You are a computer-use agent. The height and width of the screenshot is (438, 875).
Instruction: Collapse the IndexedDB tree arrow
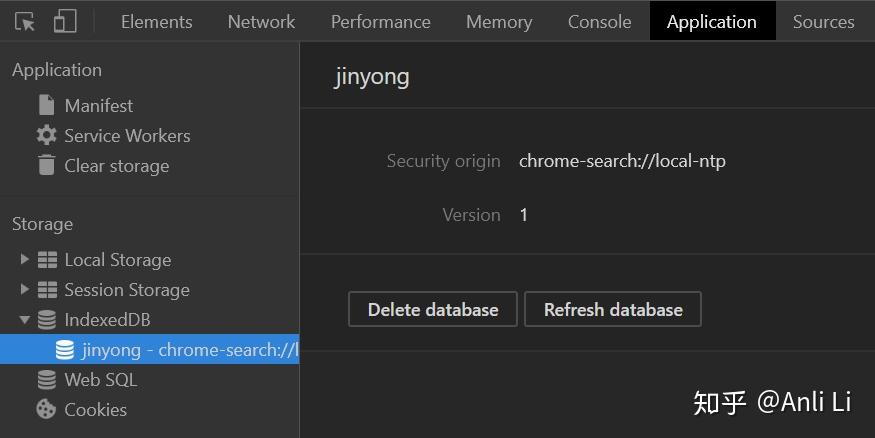click(x=25, y=320)
